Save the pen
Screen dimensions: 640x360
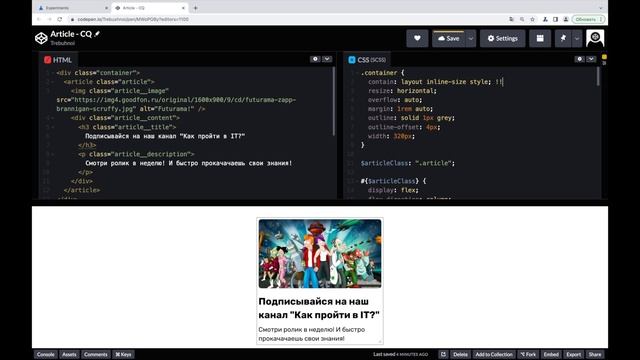pyautogui.click(x=449, y=38)
